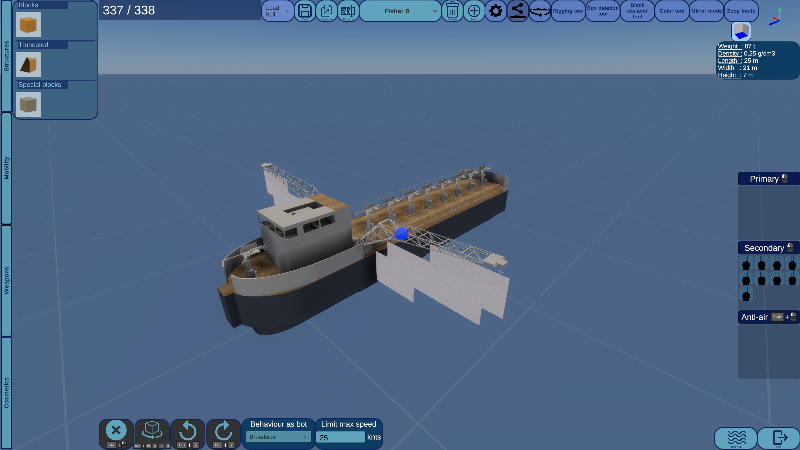Image resolution: width=800 pixels, height=450 pixels.
Task: Click the first turret in the Secondary group
Action: (746, 264)
